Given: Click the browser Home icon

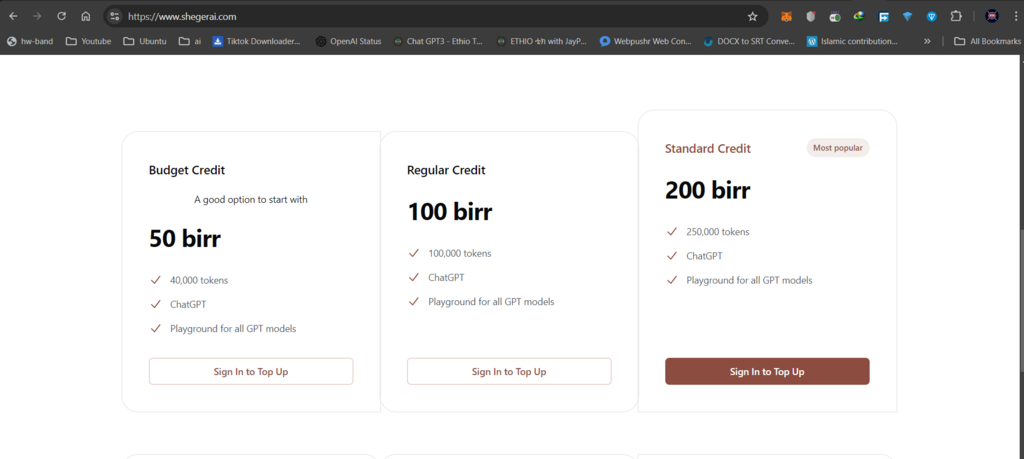Looking at the screenshot, I should tap(86, 16).
